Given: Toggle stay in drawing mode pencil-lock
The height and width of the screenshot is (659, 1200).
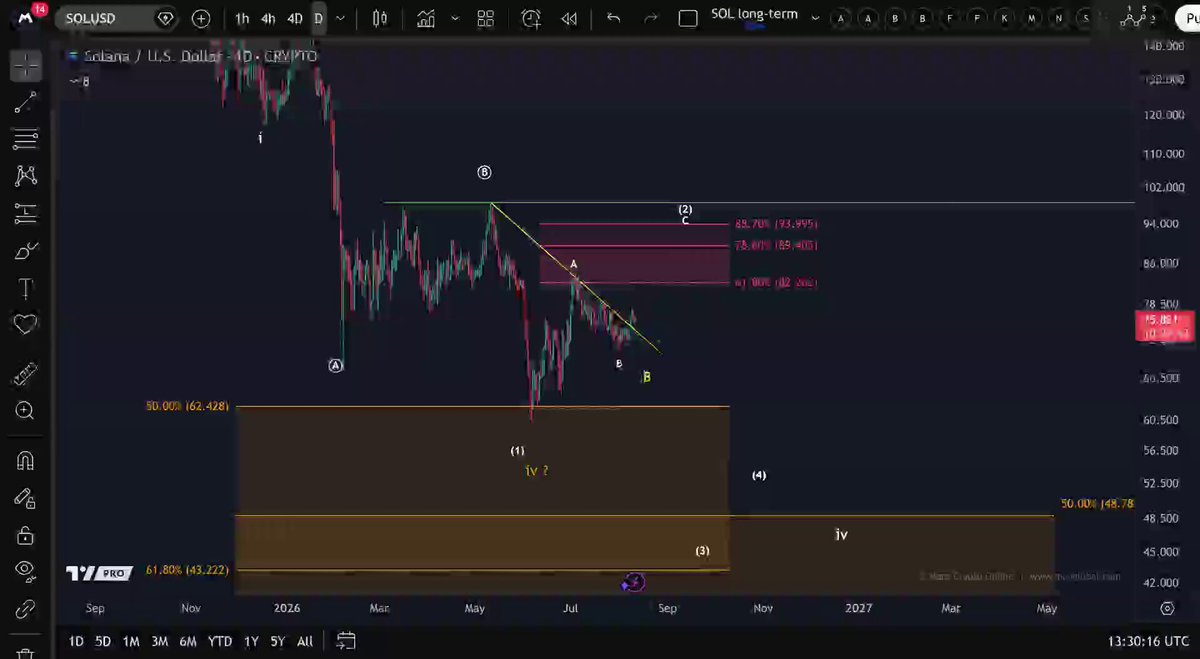Looking at the screenshot, I should click(26, 498).
